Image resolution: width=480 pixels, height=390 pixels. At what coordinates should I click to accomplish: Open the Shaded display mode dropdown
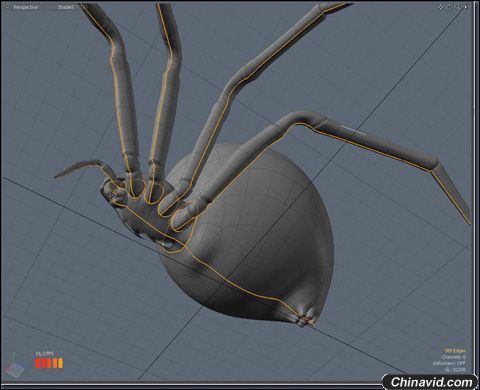point(65,7)
